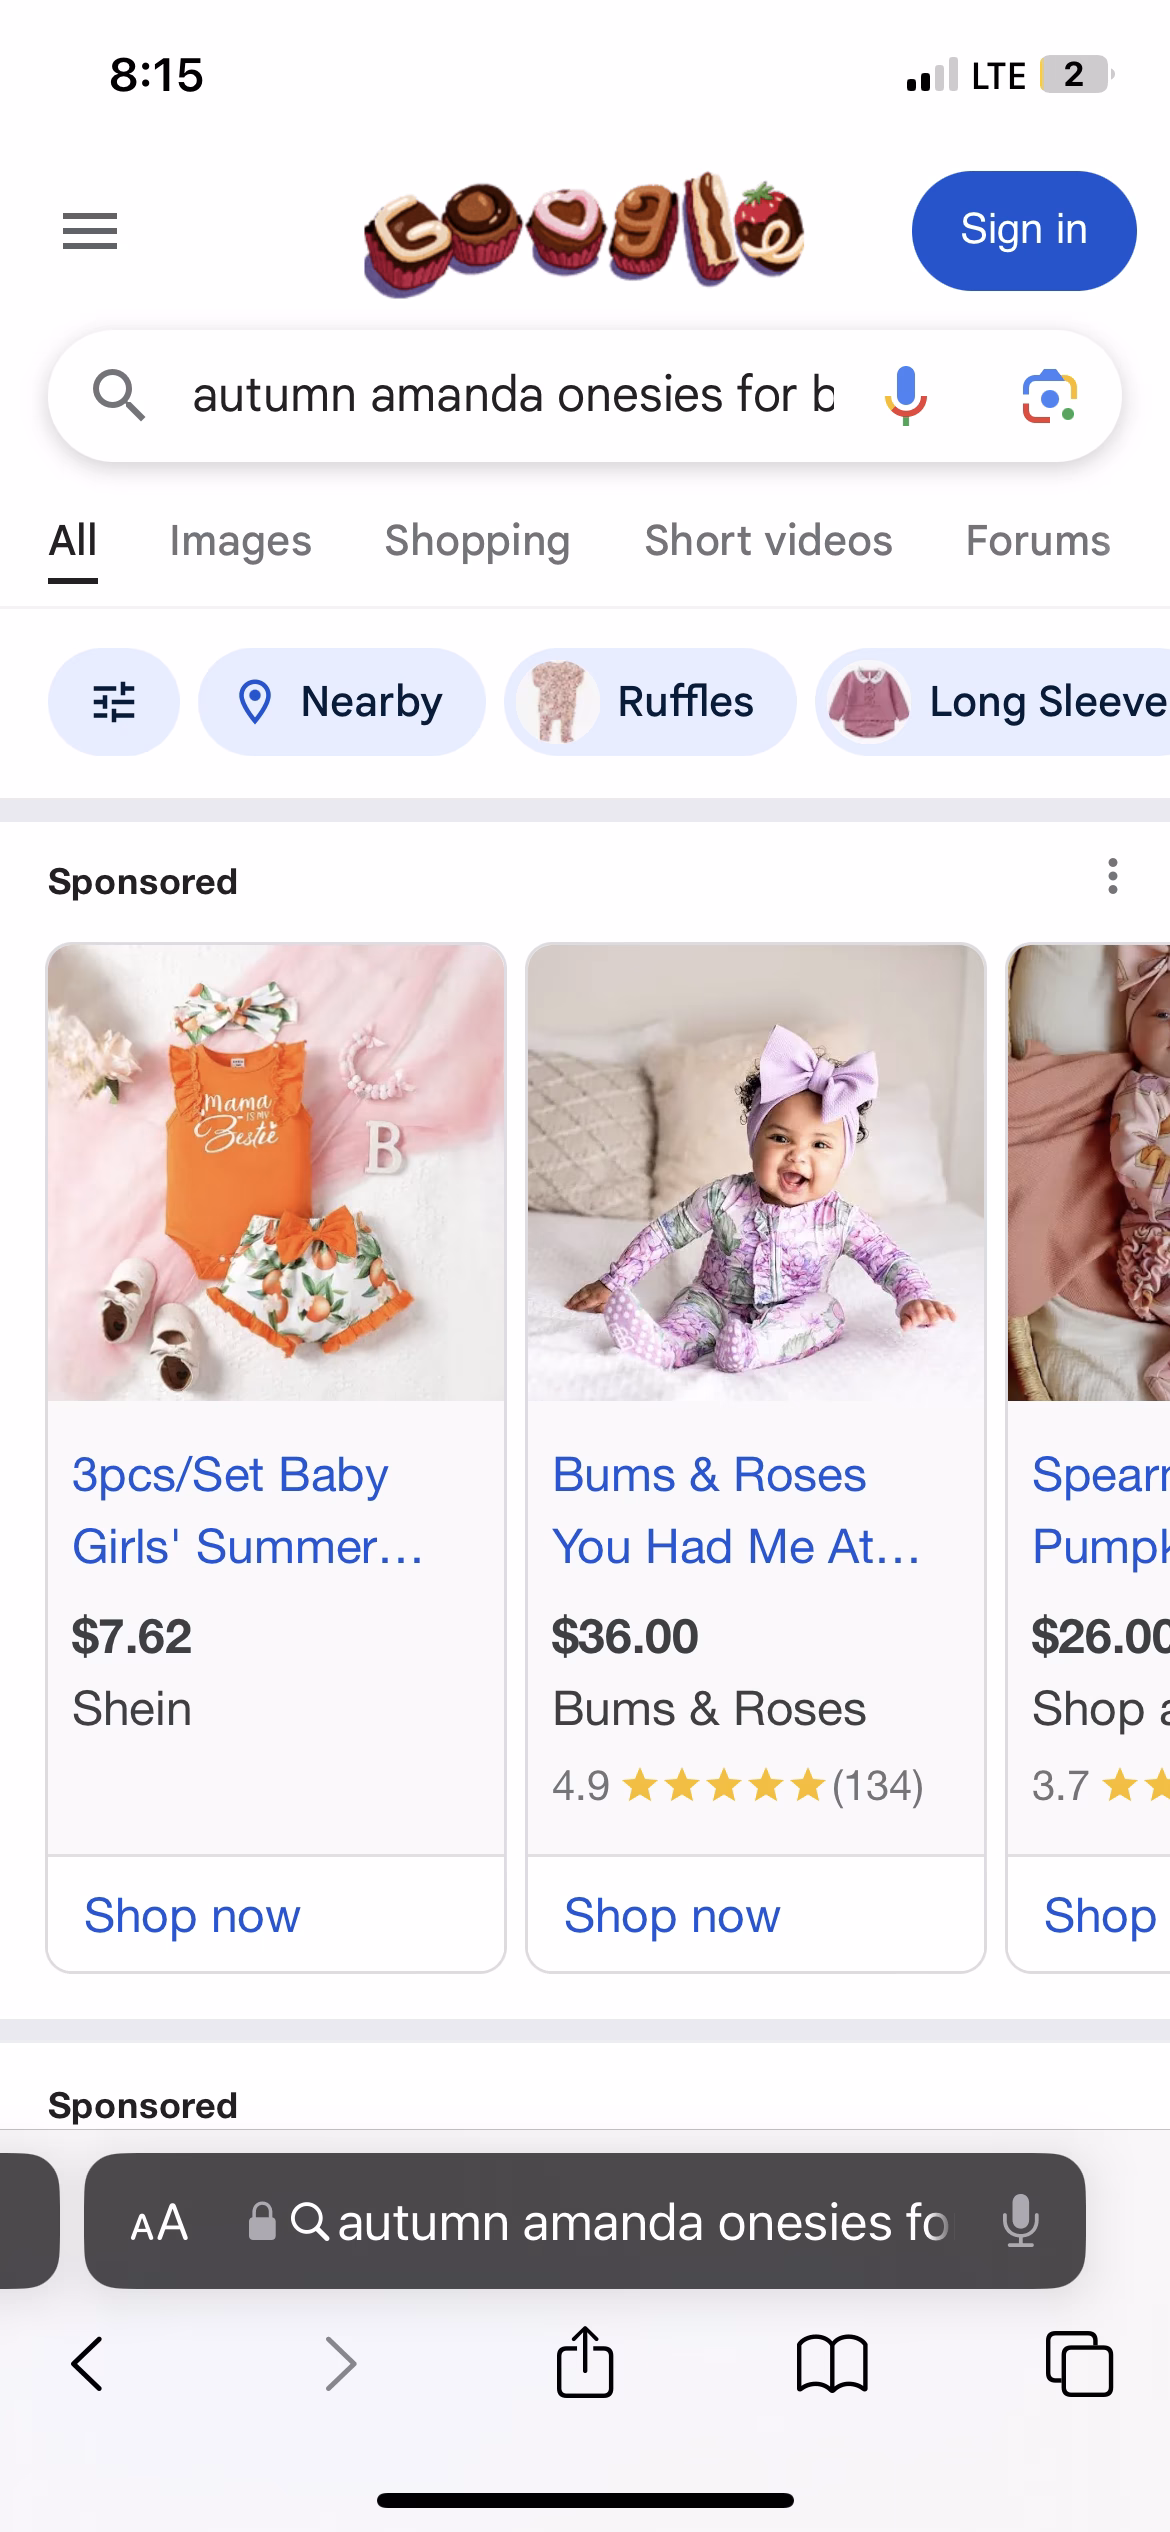Open the hamburger menu
Image resolution: width=1170 pixels, height=2532 pixels.
point(90,231)
